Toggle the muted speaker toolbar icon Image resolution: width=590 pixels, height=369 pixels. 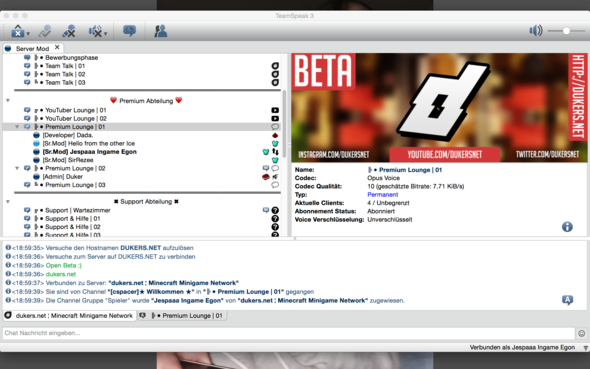point(95,31)
